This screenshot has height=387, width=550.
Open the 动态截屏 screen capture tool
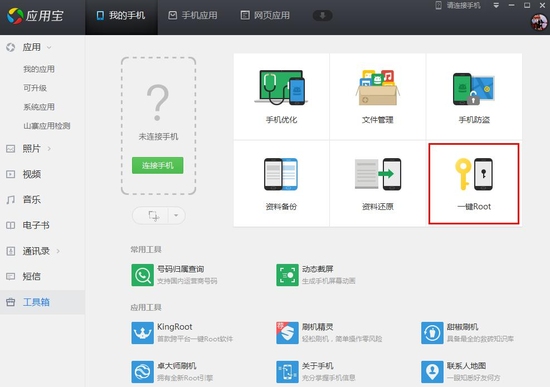(x=316, y=275)
